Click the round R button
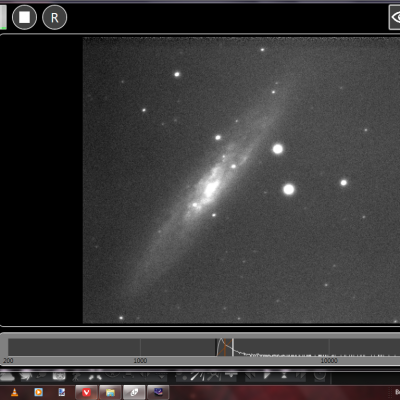 [55, 17]
